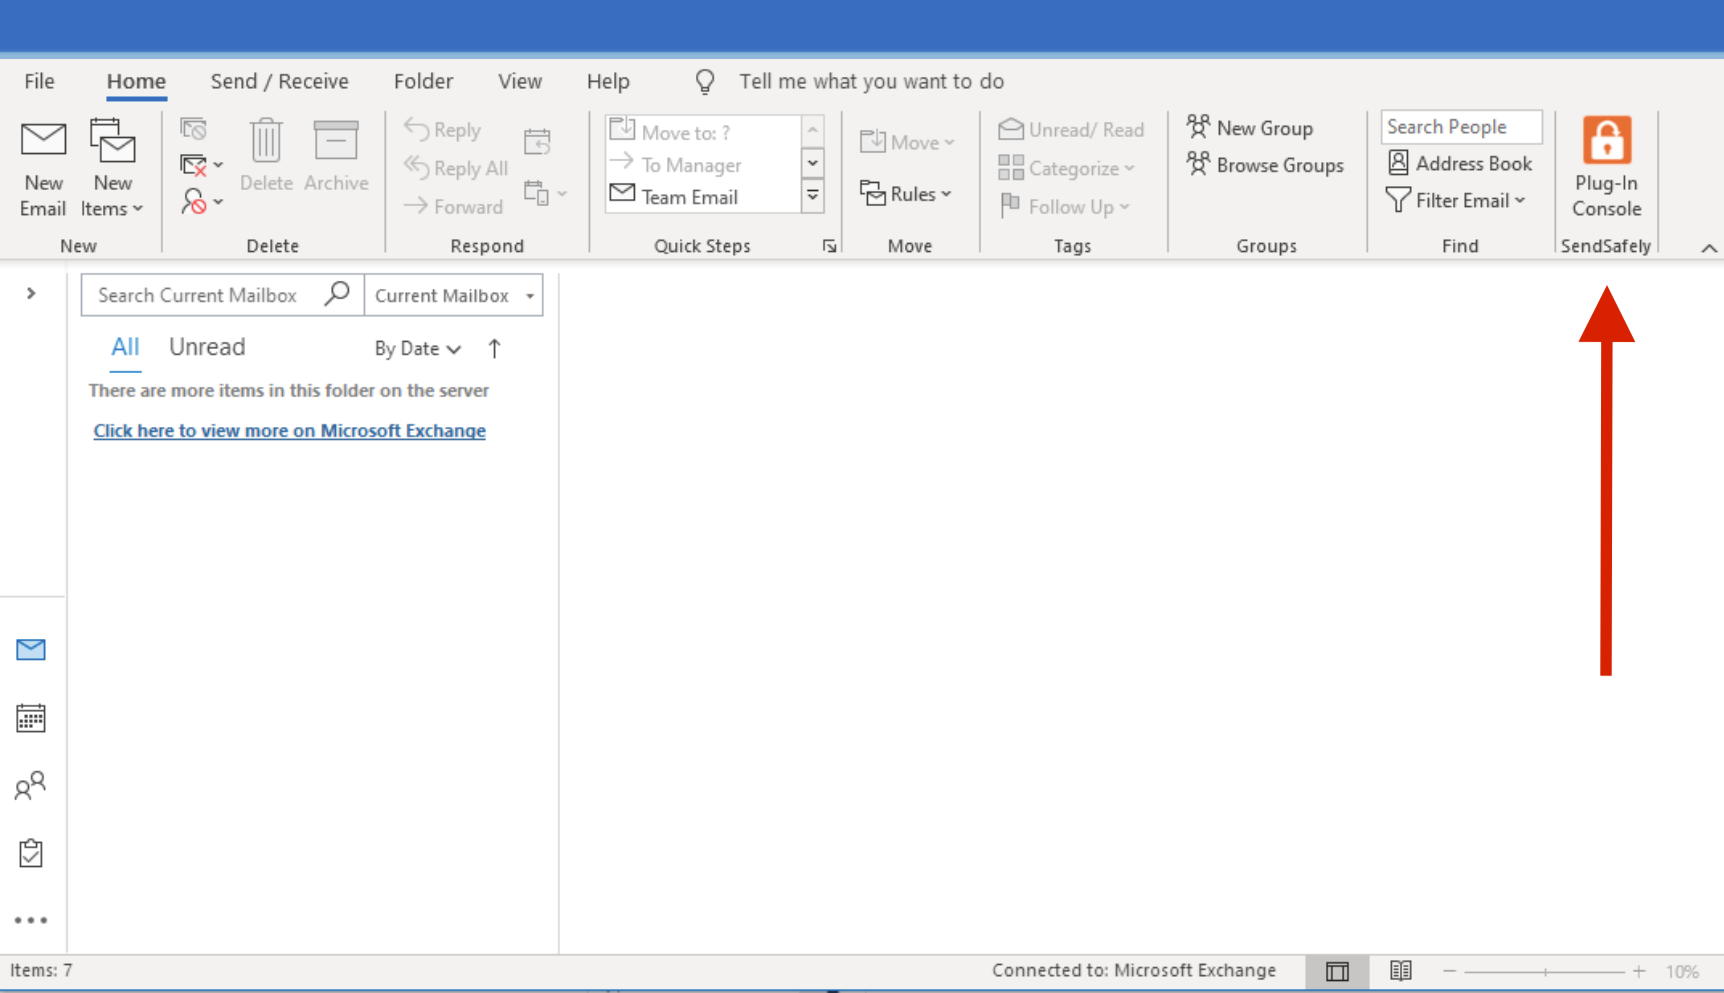Expand the Quick Steps gallery
1724x993 pixels.
[x=813, y=196]
